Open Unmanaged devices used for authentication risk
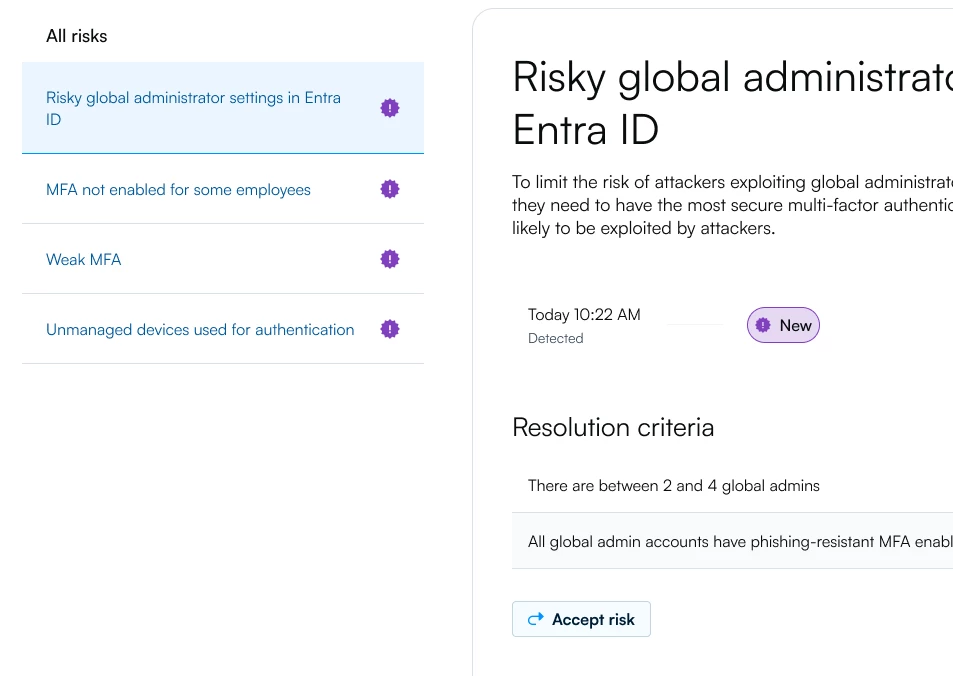This screenshot has width=953, height=676. 200,330
